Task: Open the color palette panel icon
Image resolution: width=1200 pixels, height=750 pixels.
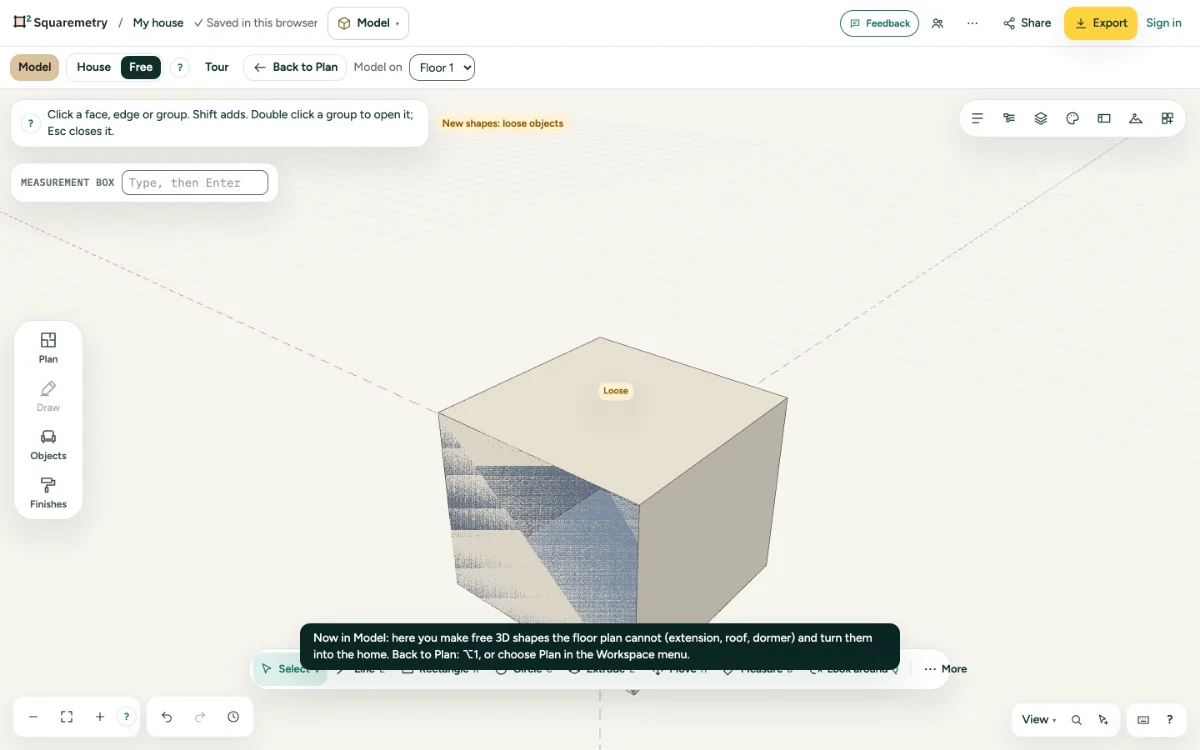Action: pyautogui.click(x=1072, y=118)
